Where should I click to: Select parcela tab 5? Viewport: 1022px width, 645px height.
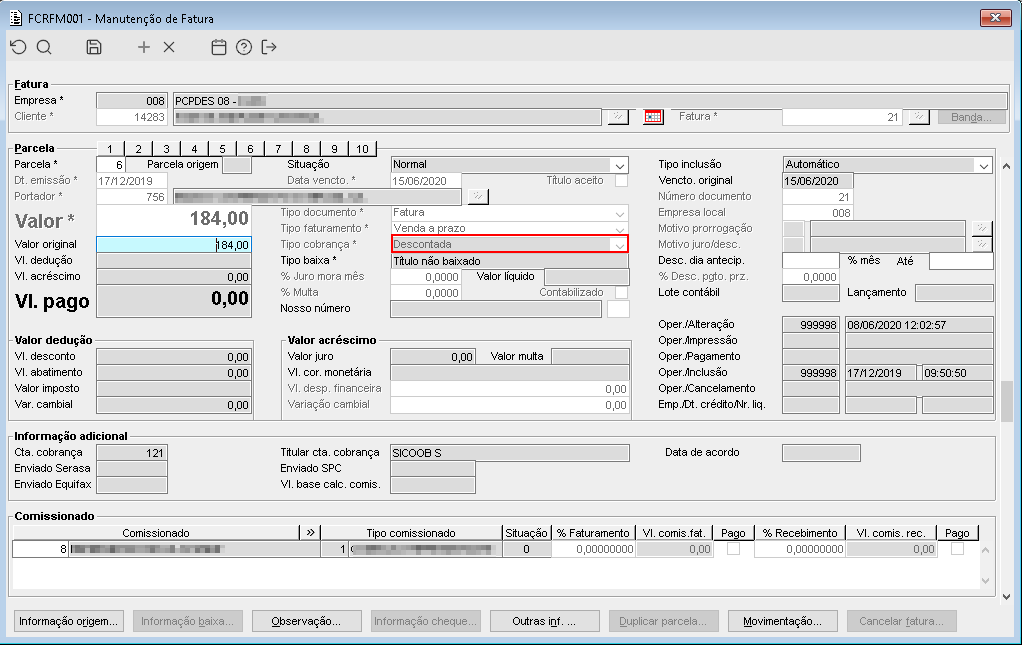click(x=222, y=149)
